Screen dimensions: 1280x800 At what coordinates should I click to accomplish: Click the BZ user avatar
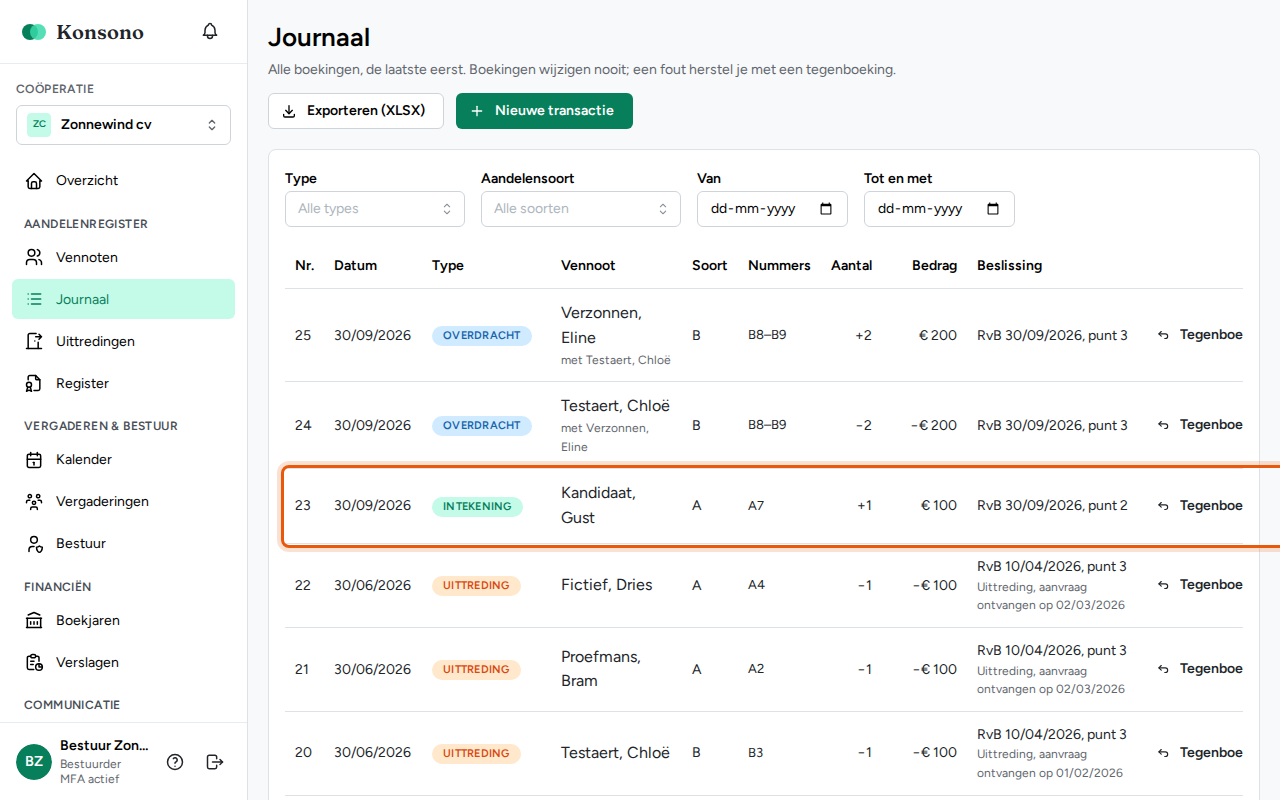[34, 762]
